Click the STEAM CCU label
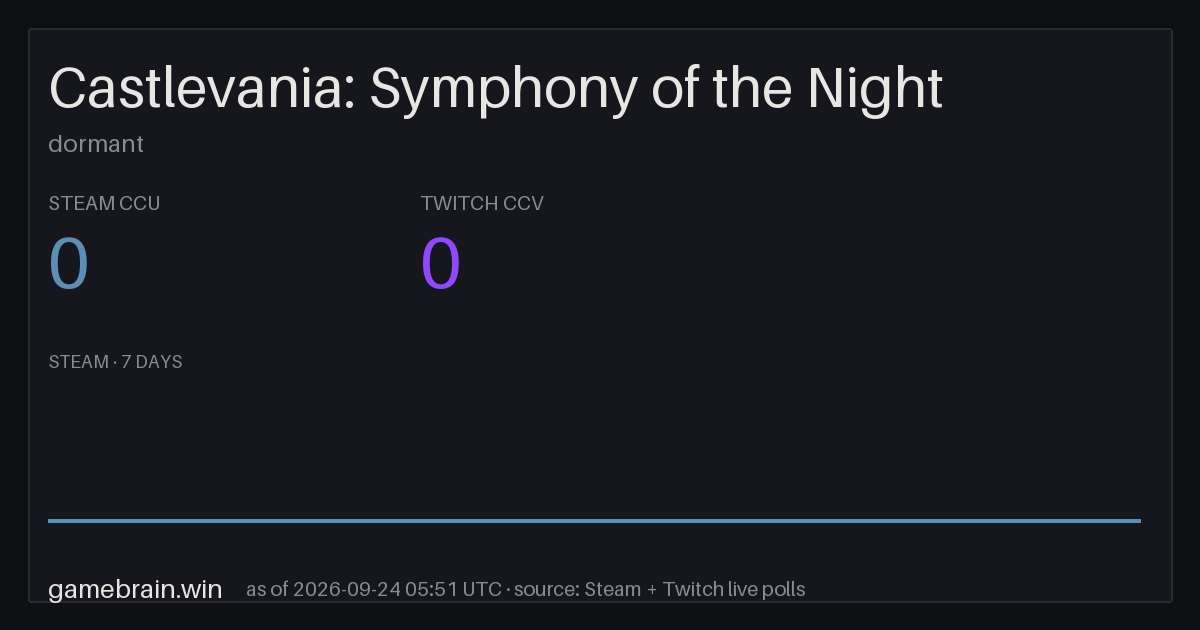Screen dimensions: 1200x630 (x=104, y=203)
